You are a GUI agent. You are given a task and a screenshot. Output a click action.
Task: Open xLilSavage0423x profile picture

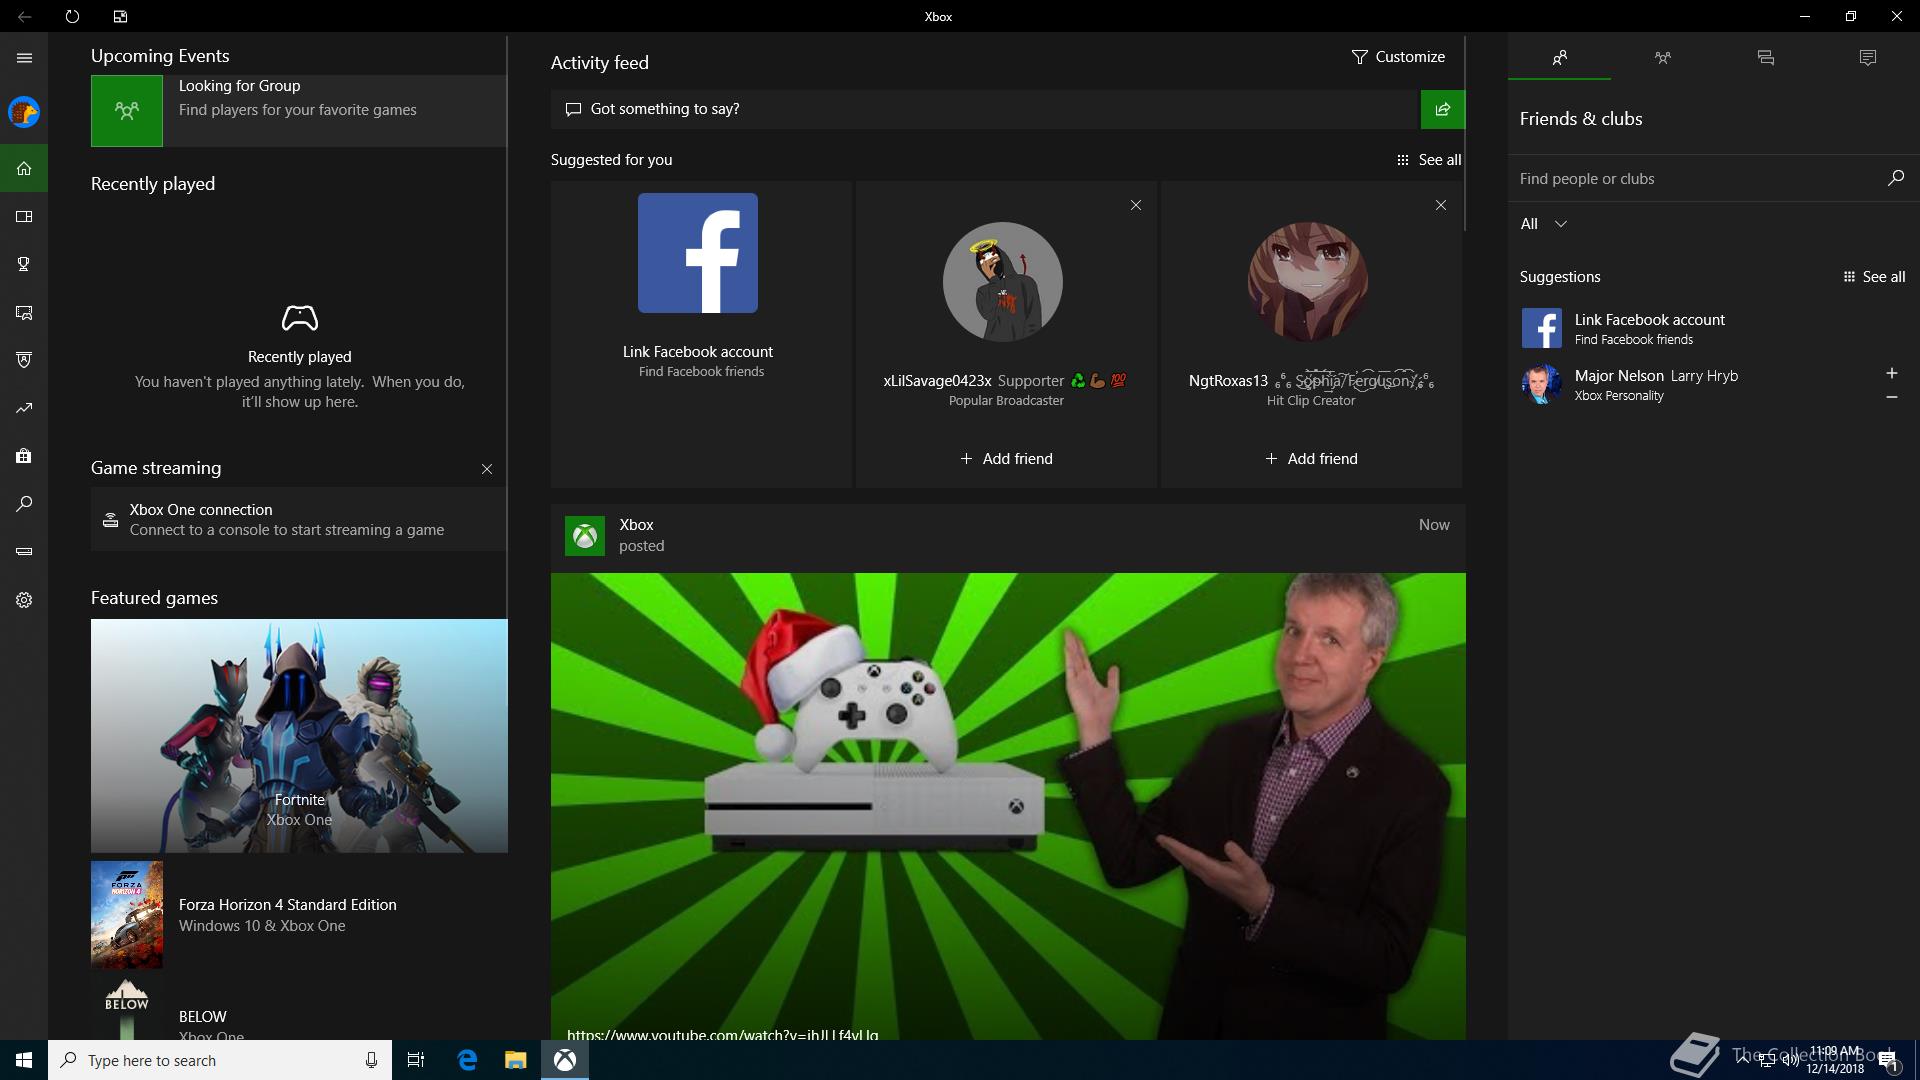(x=1003, y=282)
